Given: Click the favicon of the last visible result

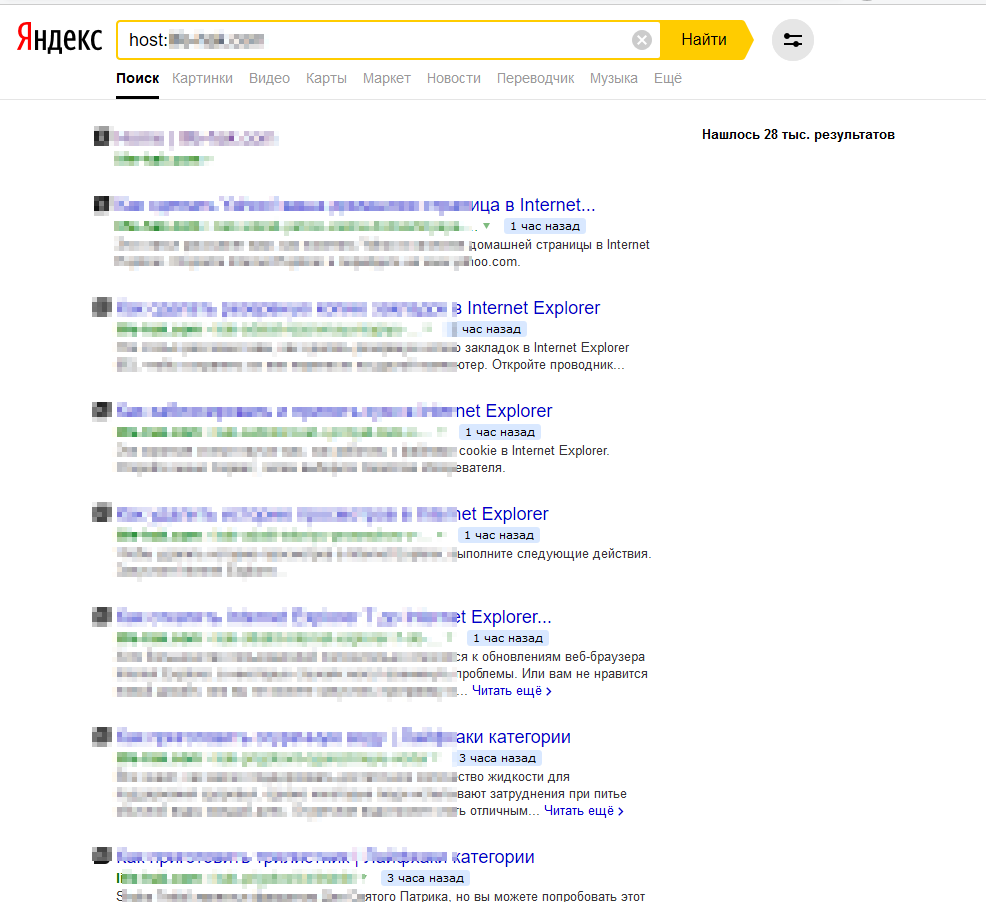Looking at the screenshot, I should point(101,857).
